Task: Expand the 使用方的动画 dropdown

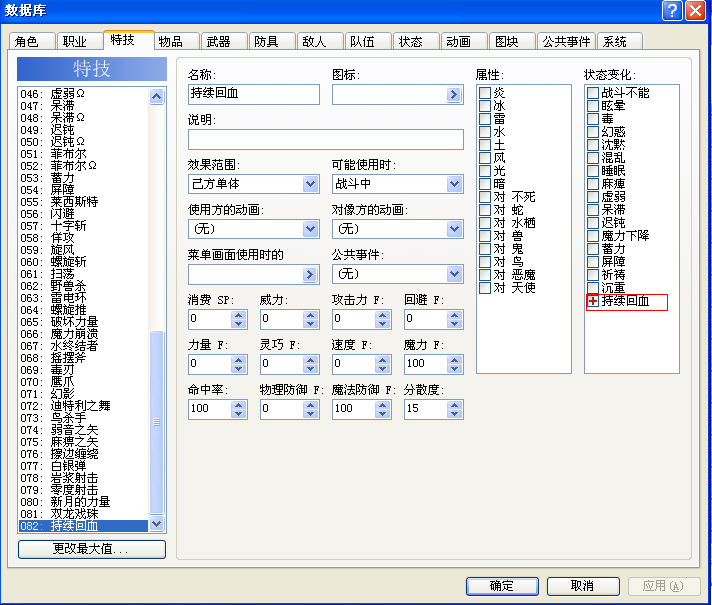Action: tap(310, 229)
